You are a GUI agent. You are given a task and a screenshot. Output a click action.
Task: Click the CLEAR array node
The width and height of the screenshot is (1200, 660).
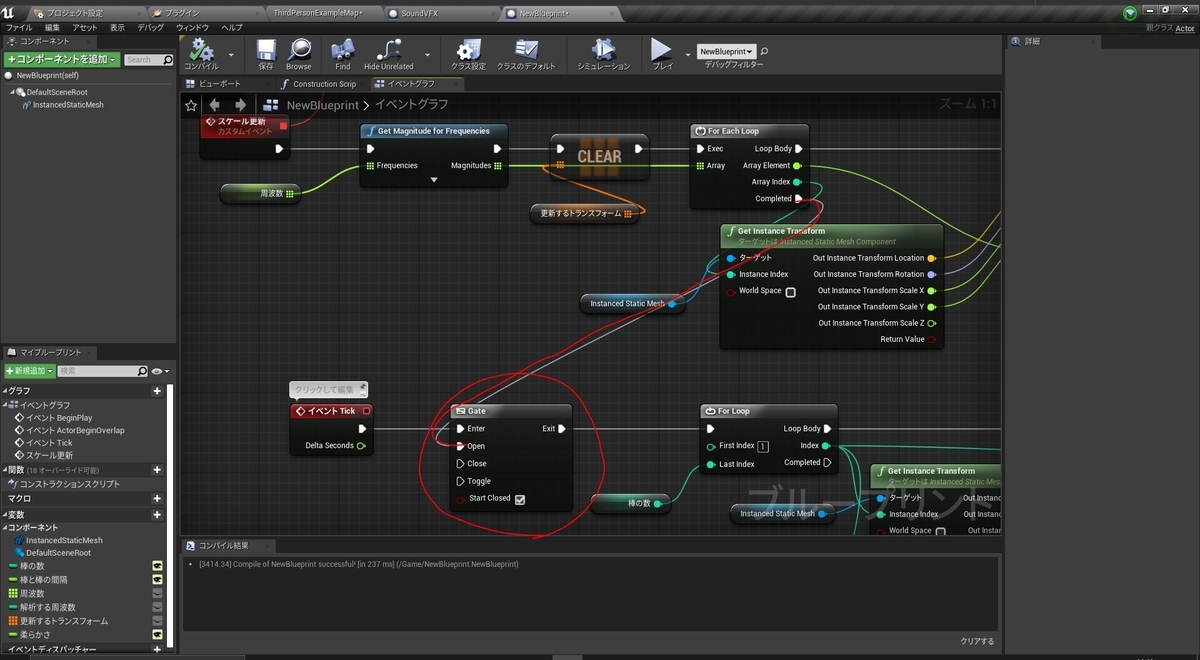coord(599,156)
